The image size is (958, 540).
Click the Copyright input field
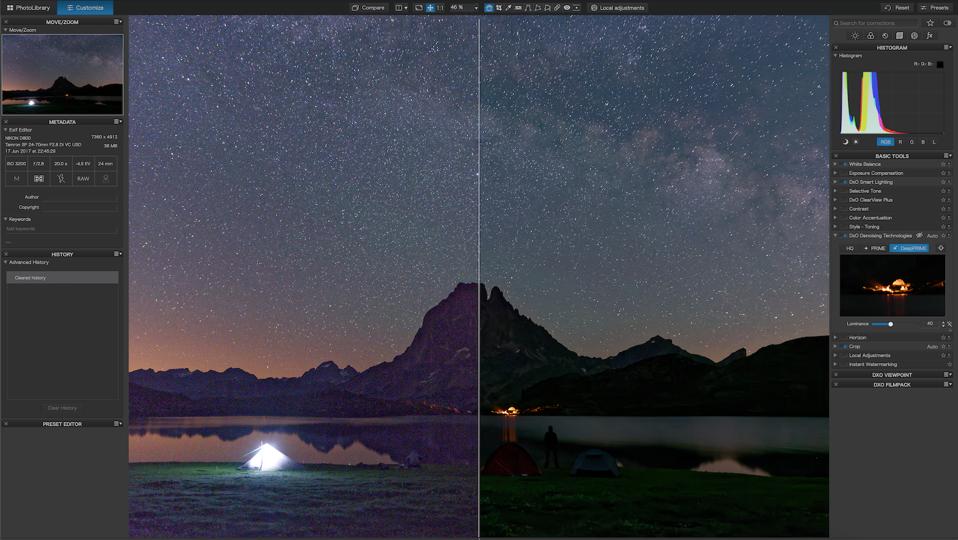click(x=79, y=207)
